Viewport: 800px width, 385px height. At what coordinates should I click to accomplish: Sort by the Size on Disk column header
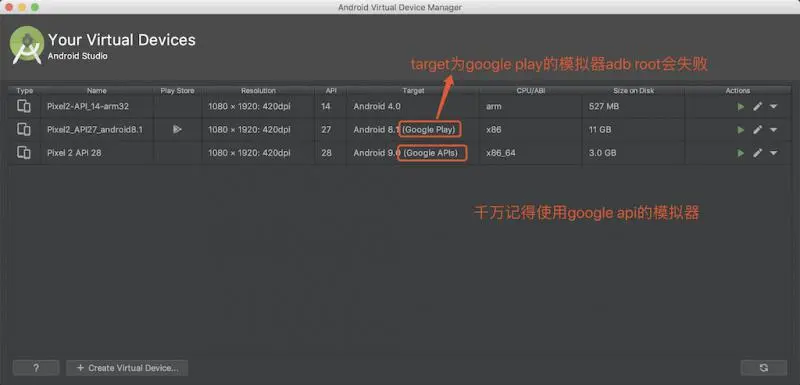pos(634,91)
